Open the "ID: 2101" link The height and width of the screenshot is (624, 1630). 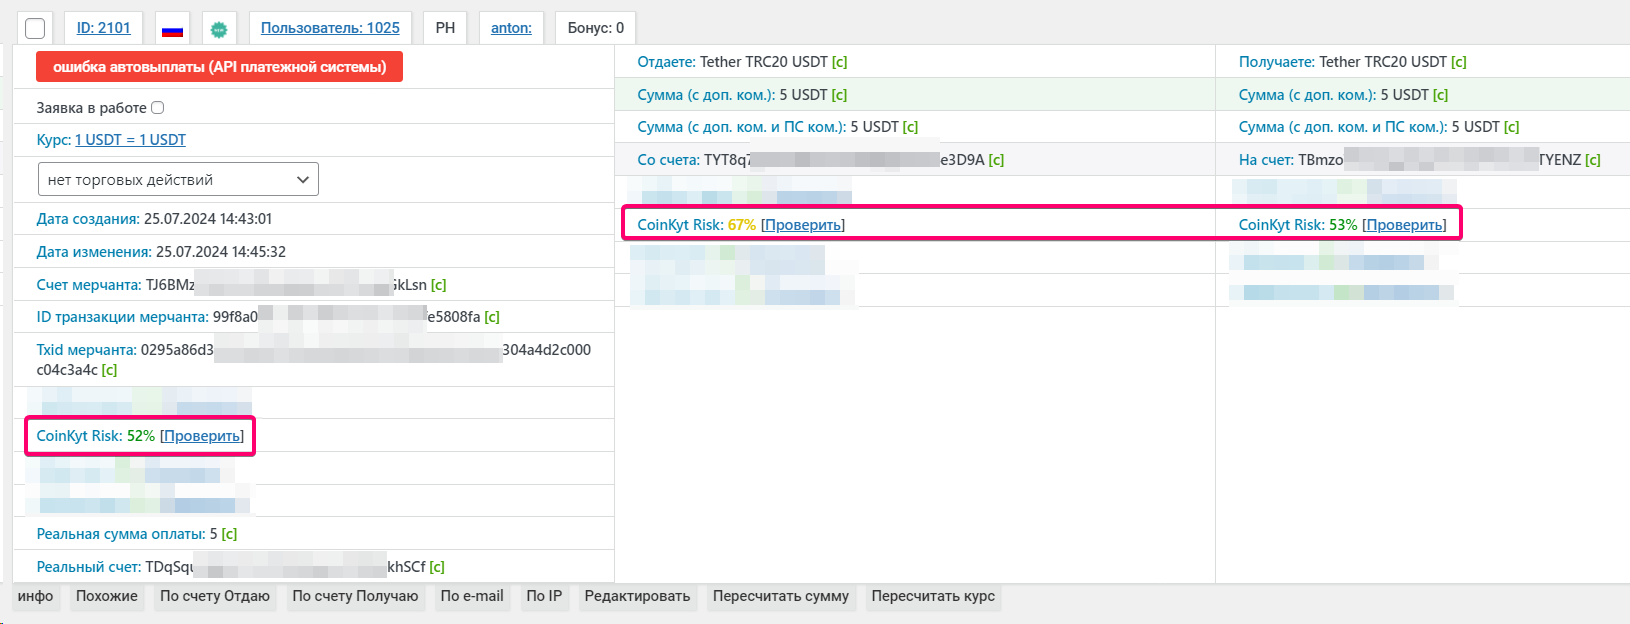click(x=104, y=28)
